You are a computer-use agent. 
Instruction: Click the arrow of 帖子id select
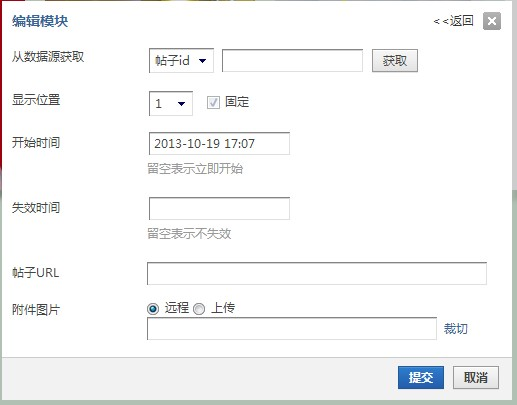(202, 61)
